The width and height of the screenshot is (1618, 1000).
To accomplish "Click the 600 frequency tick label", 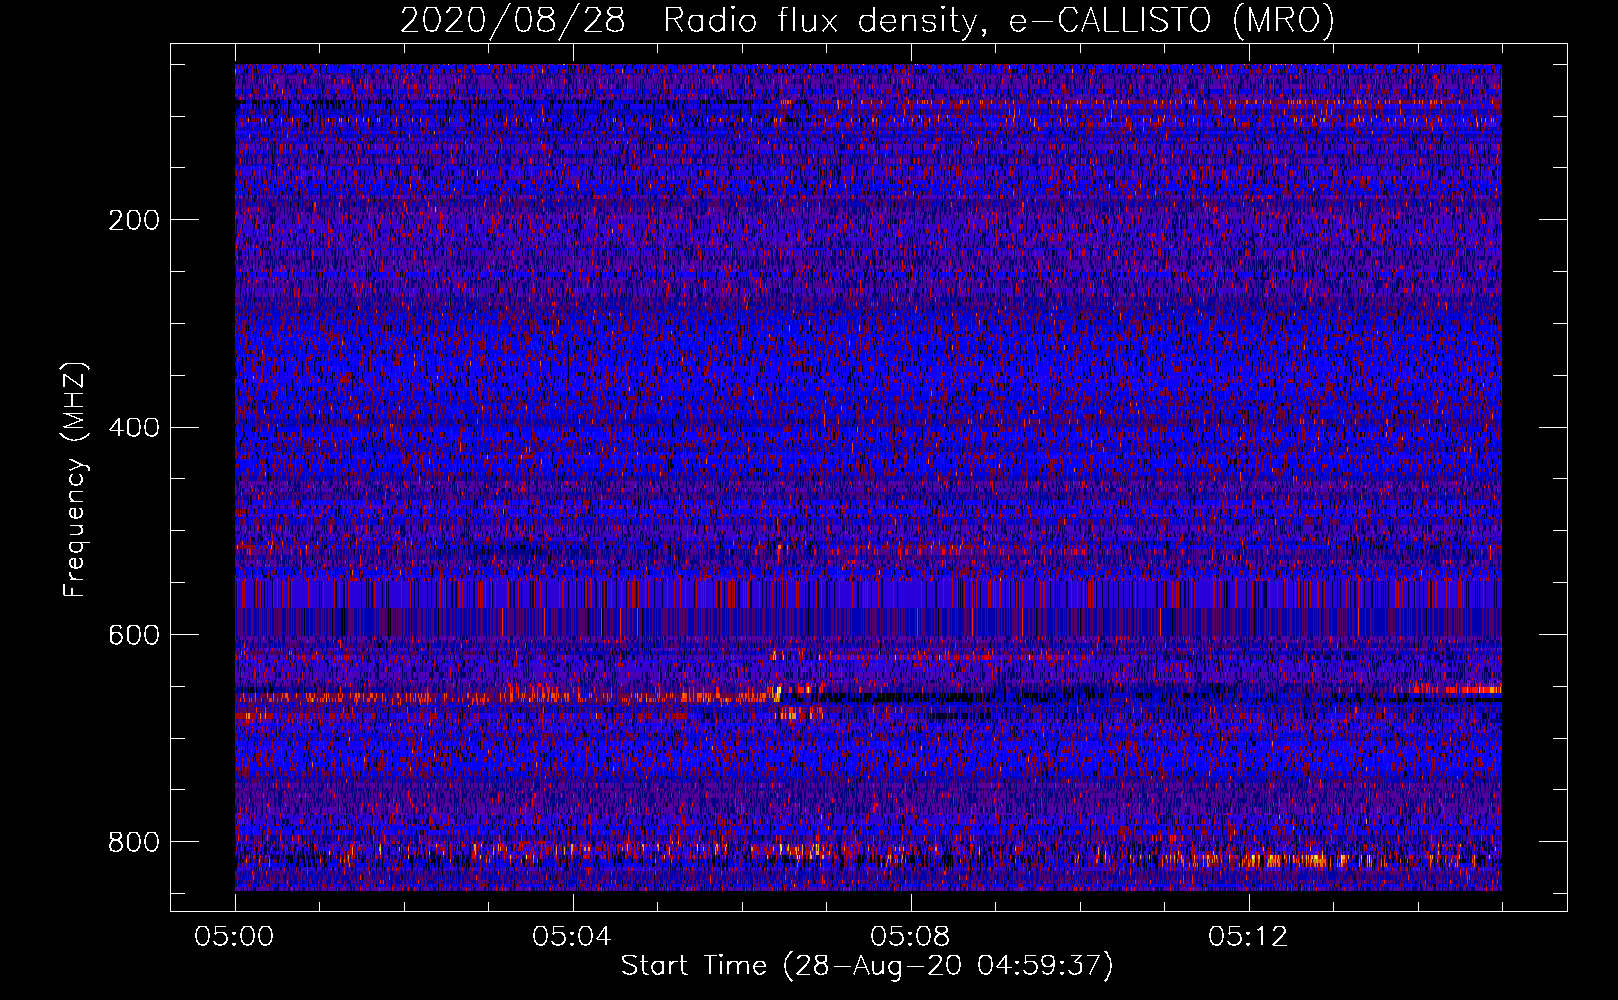I will 134,635.
